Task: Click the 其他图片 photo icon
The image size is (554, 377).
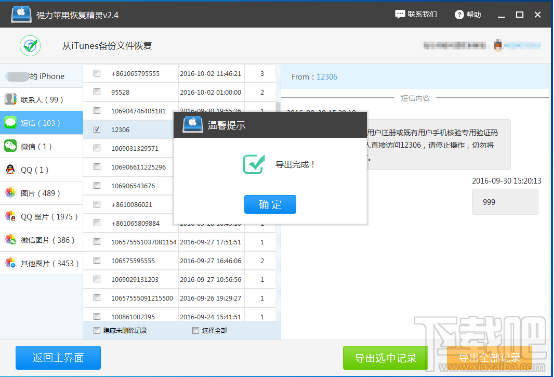Action: click(10, 263)
